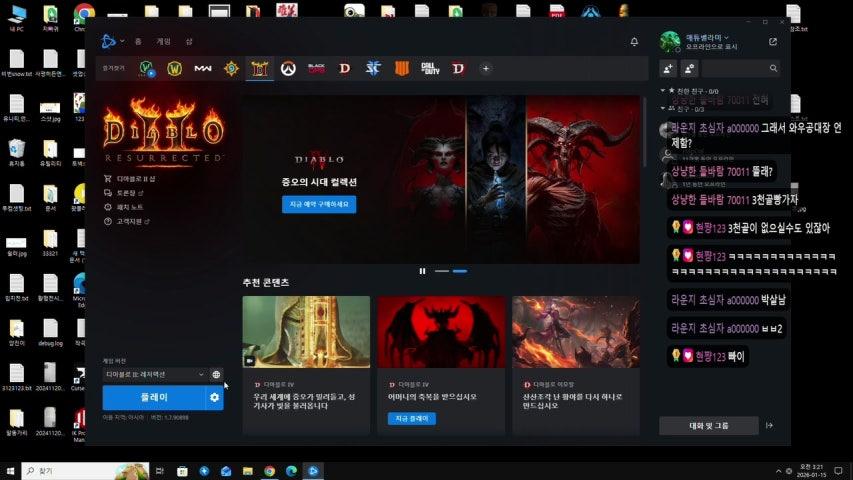Select the World of Warcraft game icon
Screen dimensions: 853x480
[175, 69]
